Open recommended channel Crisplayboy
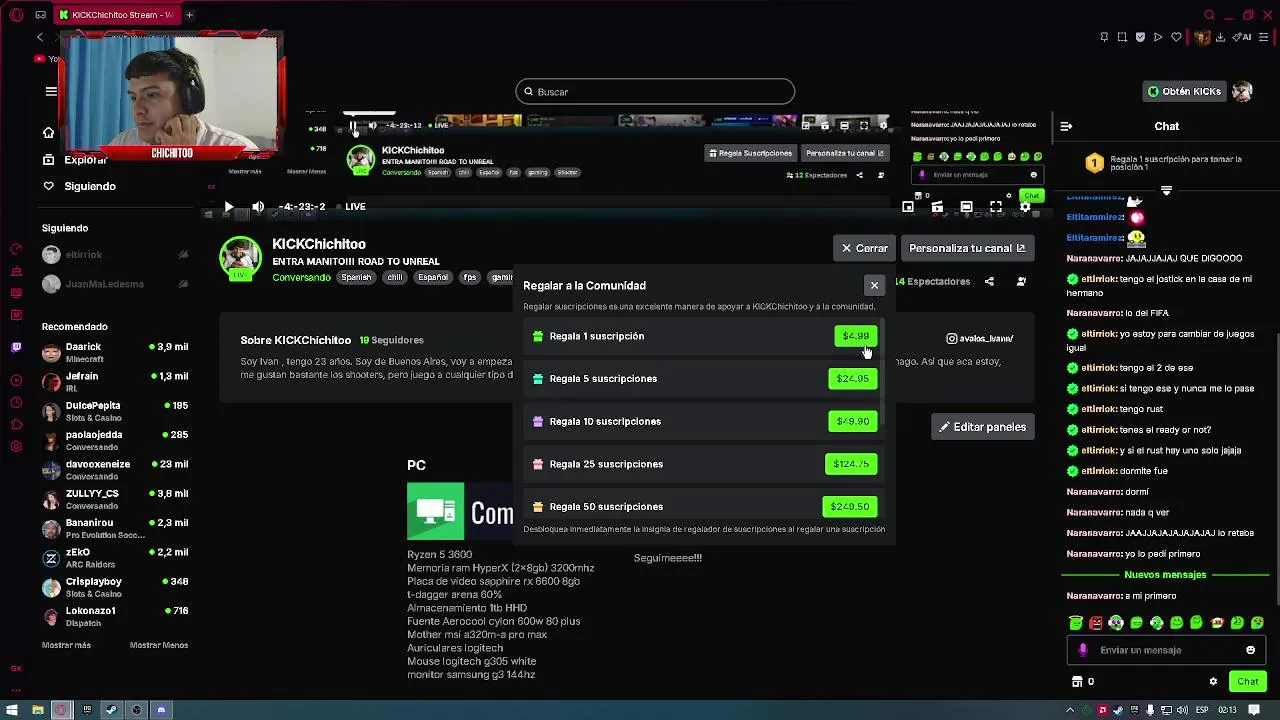The width and height of the screenshot is (1280, 720). (115, 587)
